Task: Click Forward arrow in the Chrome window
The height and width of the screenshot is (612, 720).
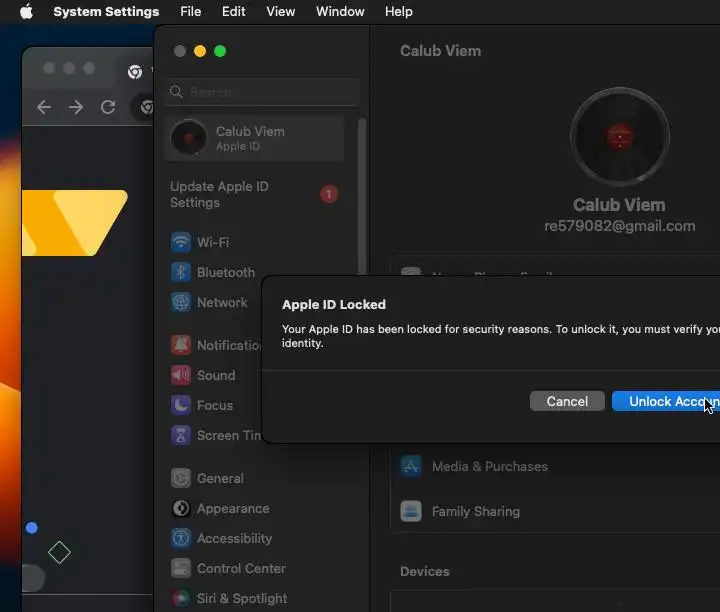Action: [76, 107]
